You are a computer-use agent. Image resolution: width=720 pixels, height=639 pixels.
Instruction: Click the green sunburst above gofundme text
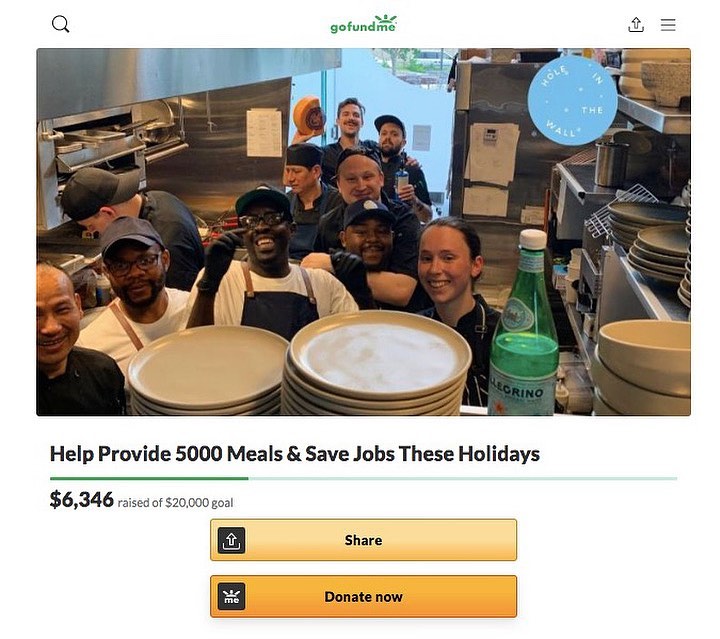[385, 19]
